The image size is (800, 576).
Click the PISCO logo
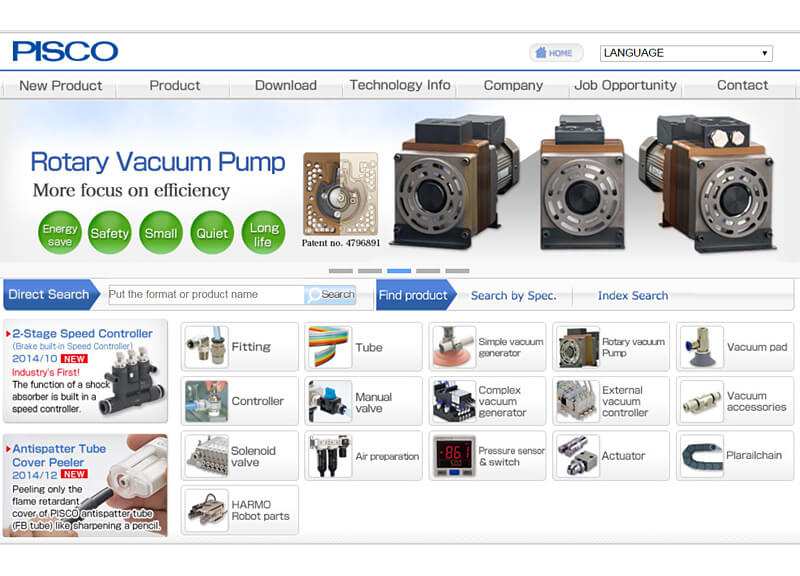click(x=65, y=52)
